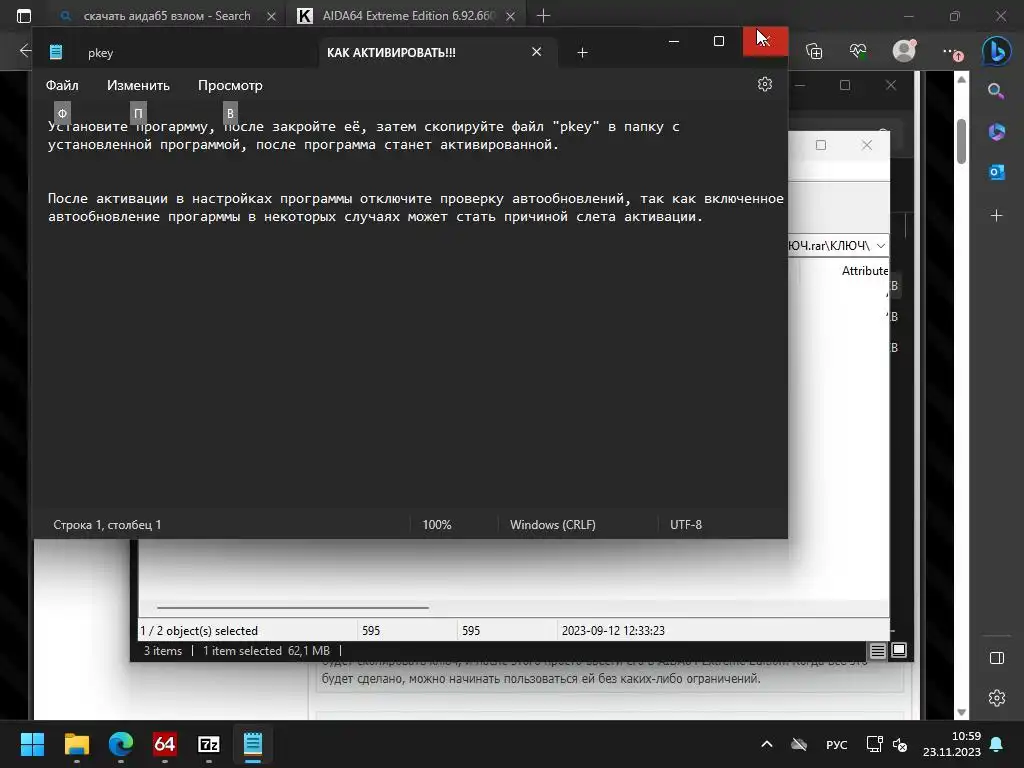1024x768 pixels.
Task: Open File Explorer from the taskbar
Action: click(76, 744)
